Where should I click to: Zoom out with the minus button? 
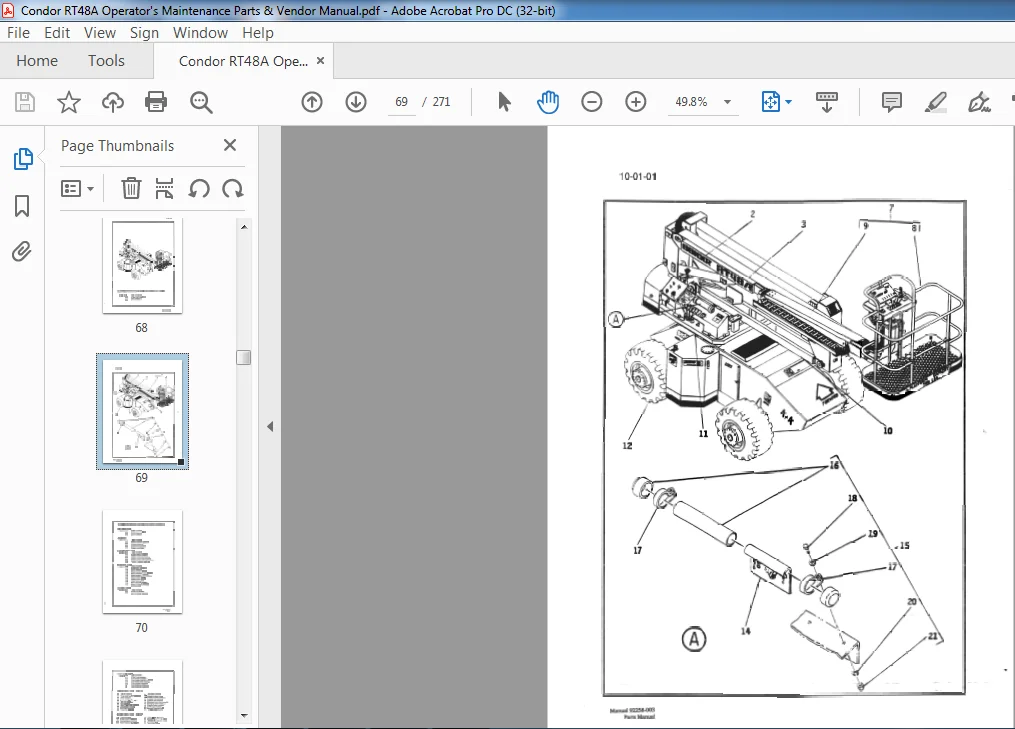[x=592, y=102]
